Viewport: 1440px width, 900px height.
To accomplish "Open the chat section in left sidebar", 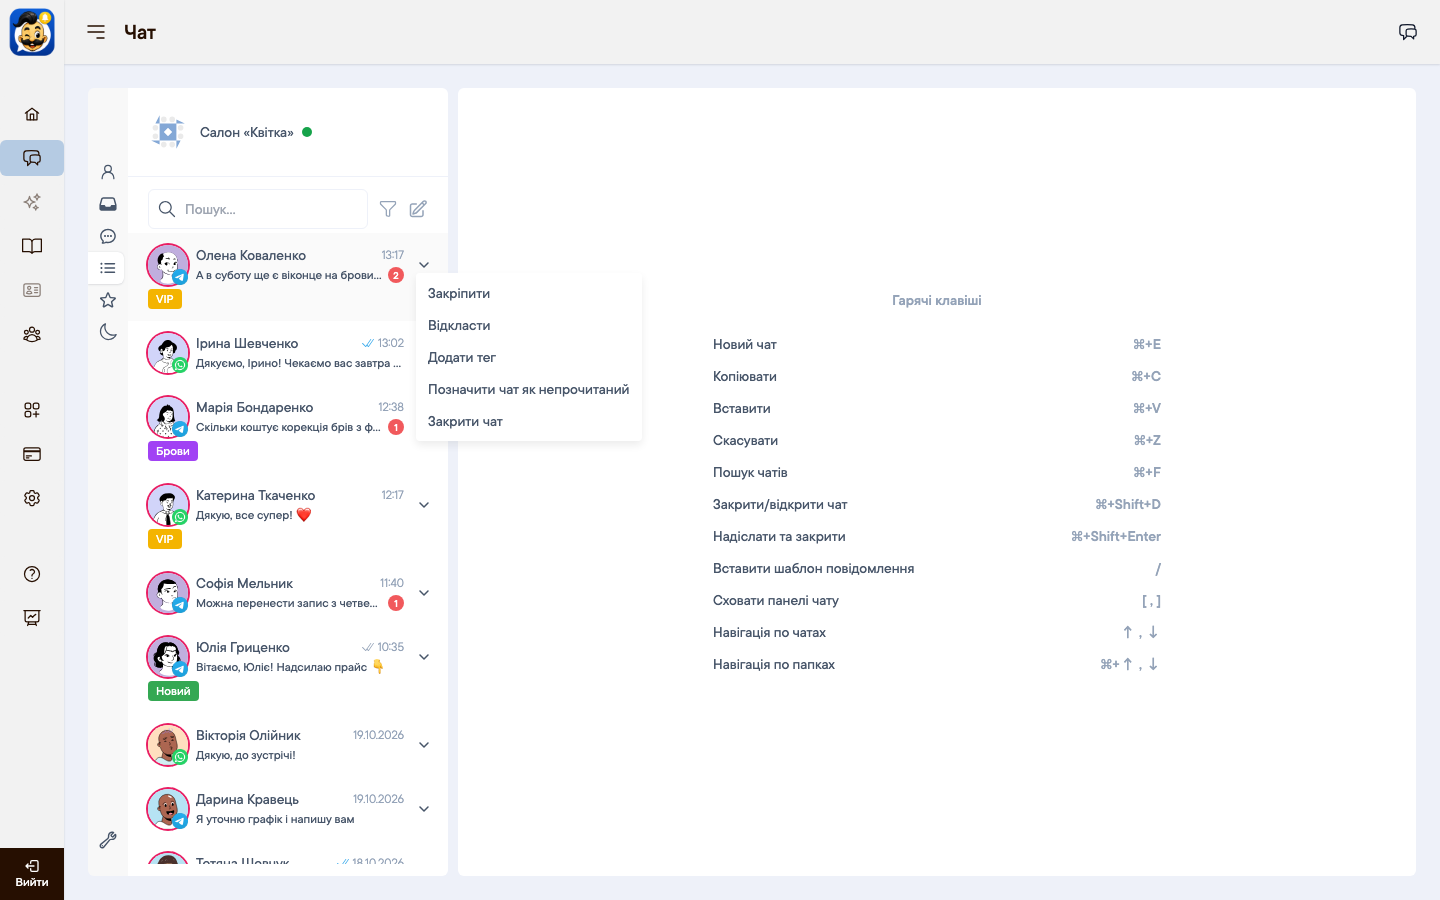I will (x=32, y=158).
